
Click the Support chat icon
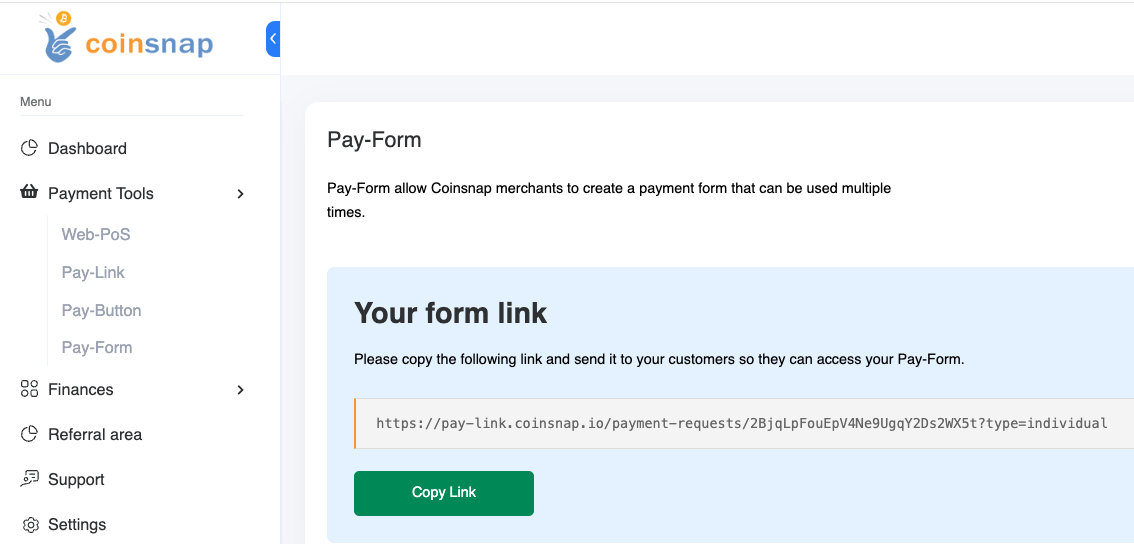(29, 479)
